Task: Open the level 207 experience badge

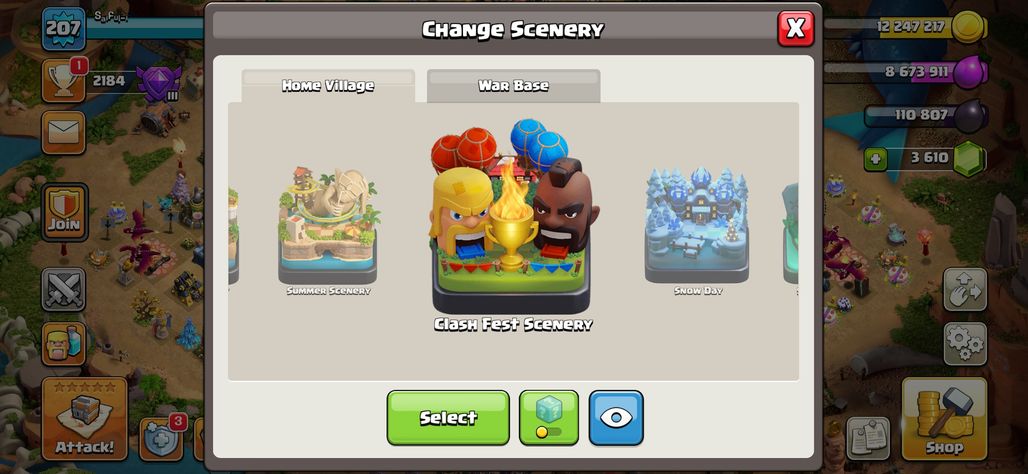Action: tap(64, 29)
